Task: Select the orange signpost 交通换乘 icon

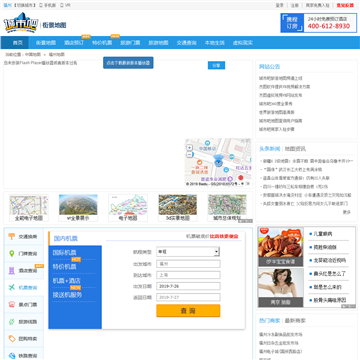Action: pos(12,237)
